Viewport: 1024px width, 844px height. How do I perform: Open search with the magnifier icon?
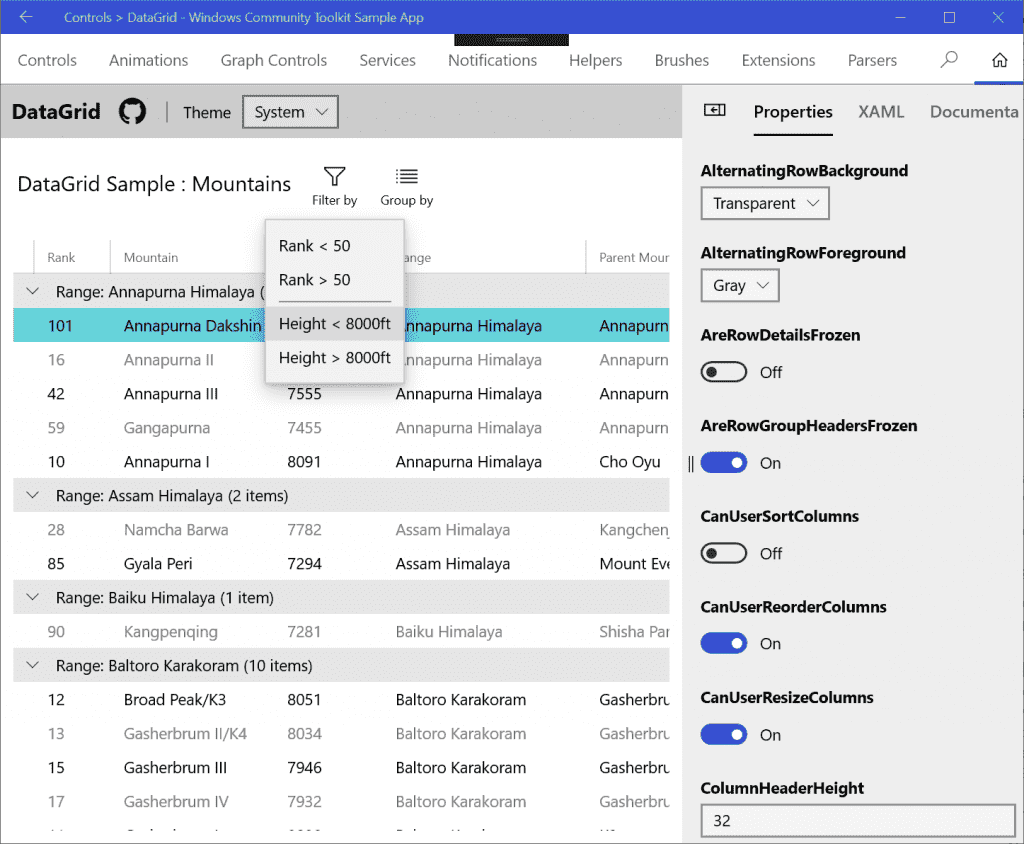pos(948,60)
